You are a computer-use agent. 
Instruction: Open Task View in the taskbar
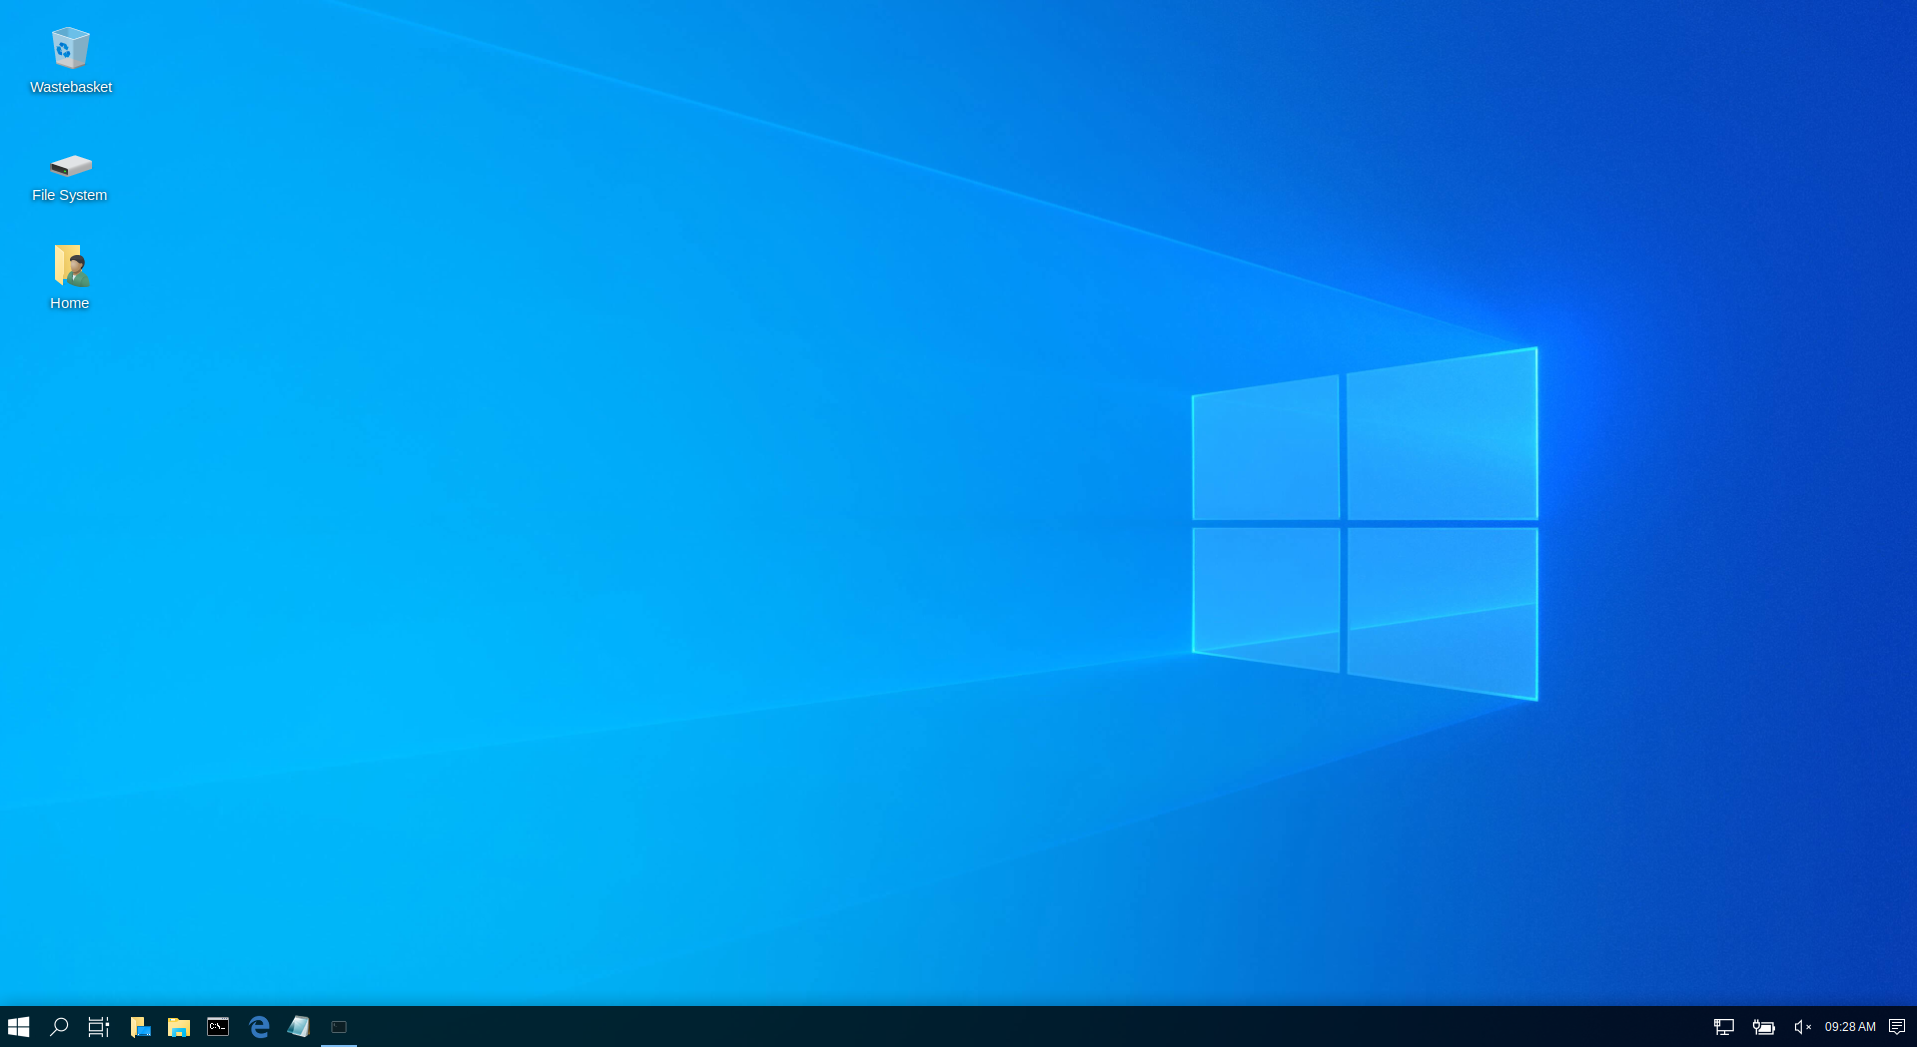coord(98,1027)
